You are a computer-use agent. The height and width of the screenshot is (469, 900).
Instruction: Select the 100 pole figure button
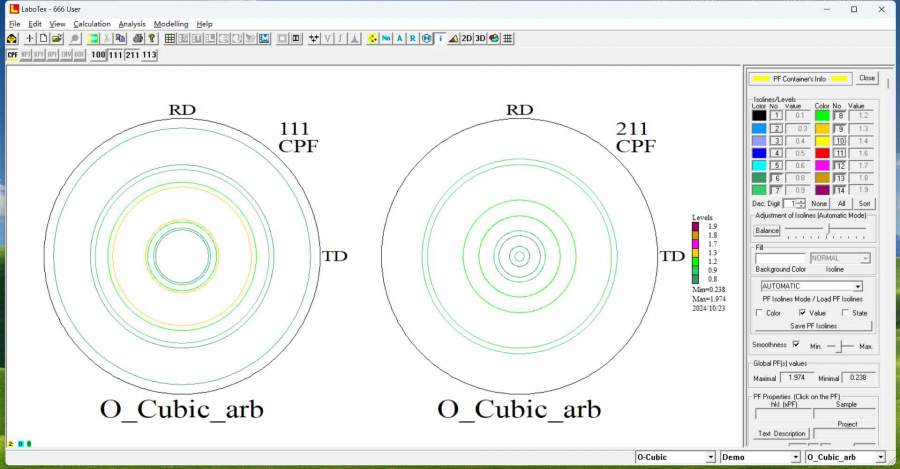[98, 55]
